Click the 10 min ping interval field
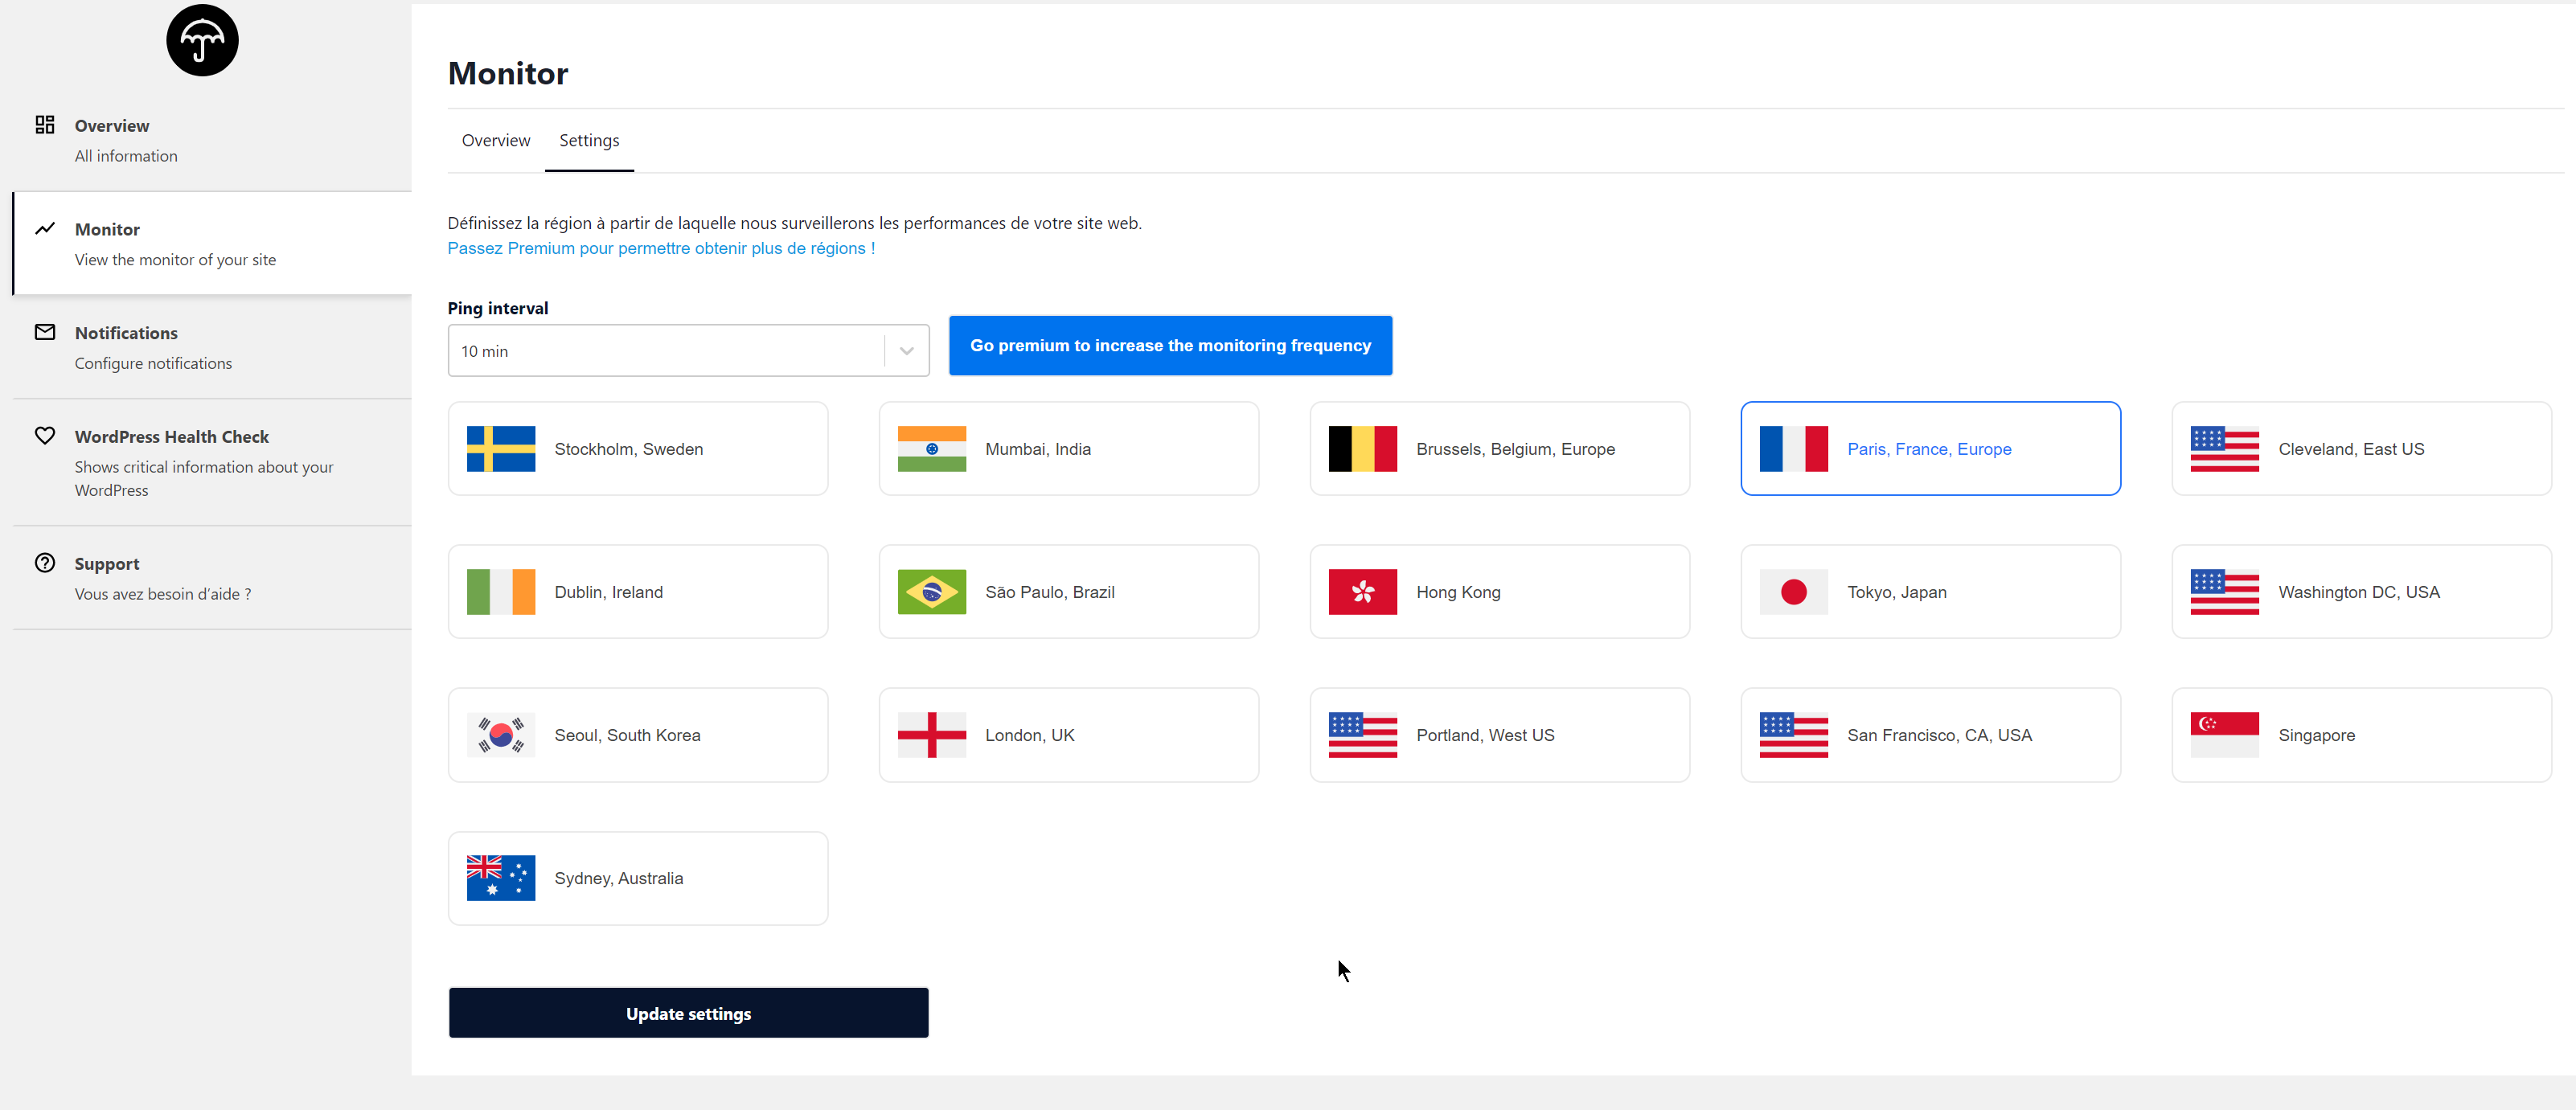The height and width of the screenshot is (1110, 2576). (x=689, y=351)
